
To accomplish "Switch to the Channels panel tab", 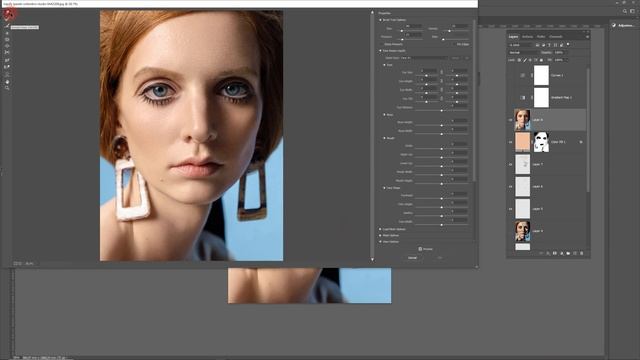I will pyautogui.click(x=556, y=37).
